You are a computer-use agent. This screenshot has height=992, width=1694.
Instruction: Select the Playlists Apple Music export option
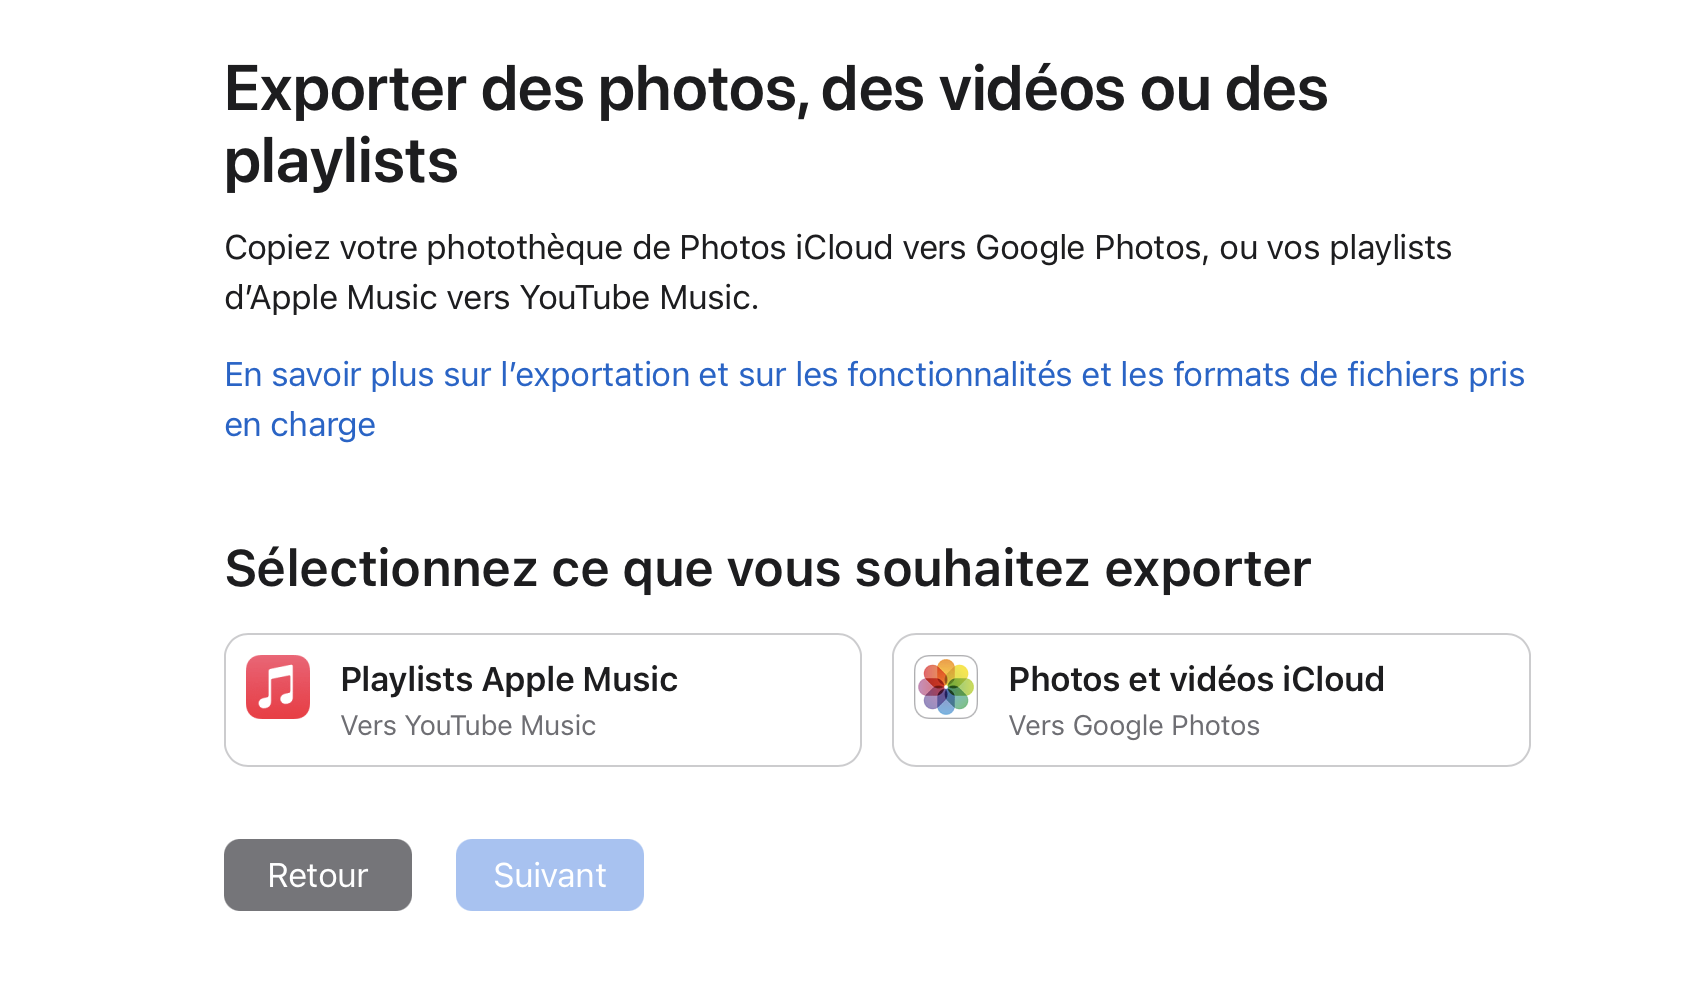click(x=543, y=700)
